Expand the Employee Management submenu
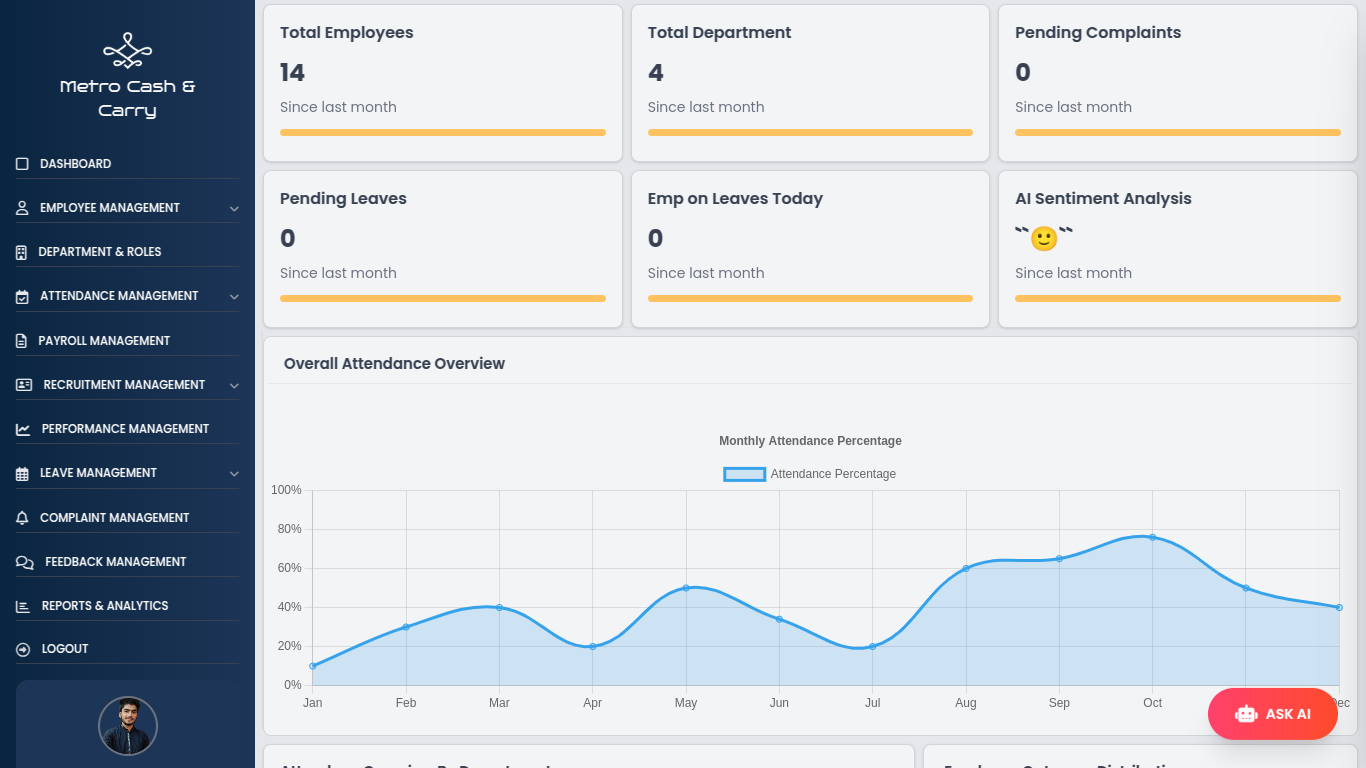1366x768 pixels. [x=234, y=207]
